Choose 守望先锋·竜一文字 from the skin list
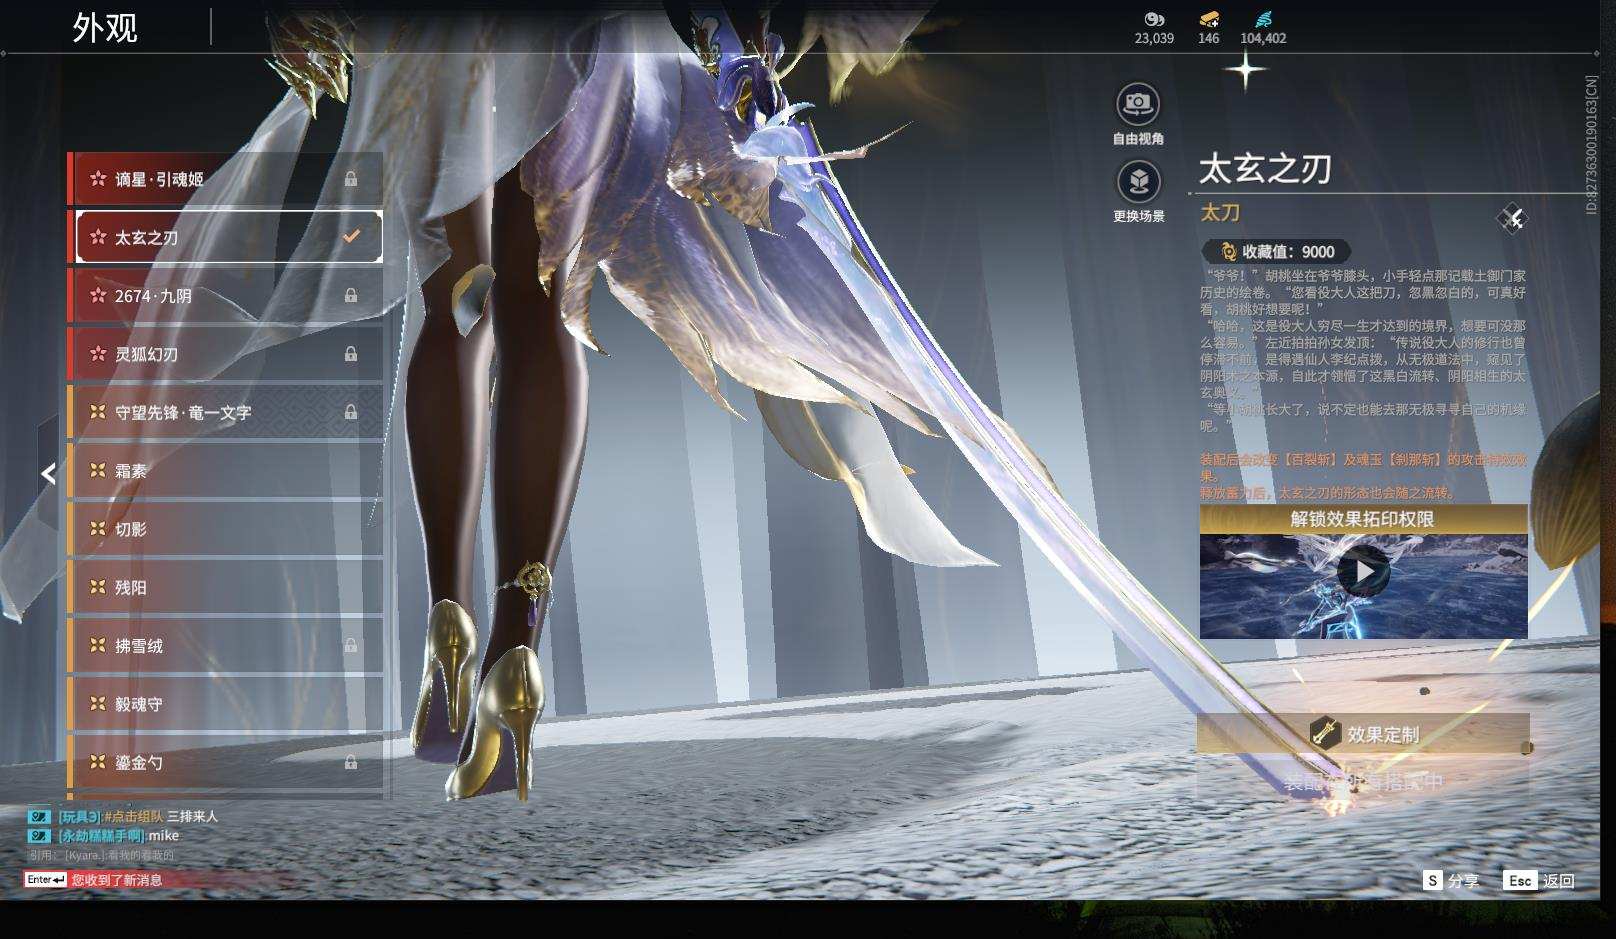The width and height of the screenshot is (1616, 939). tap(225, 412)
